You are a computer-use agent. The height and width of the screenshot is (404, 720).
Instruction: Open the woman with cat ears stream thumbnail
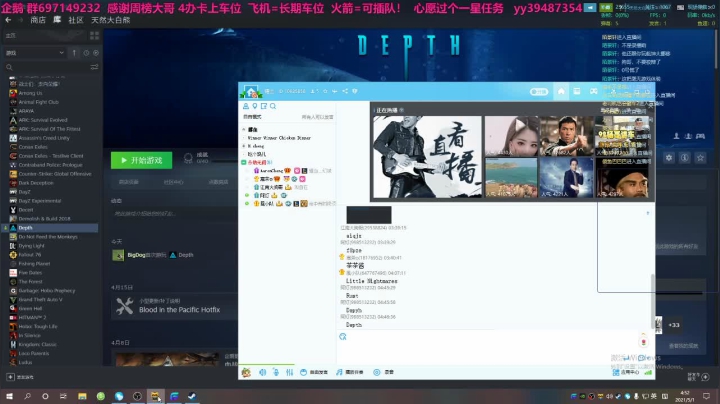pyautogui.click(x=512, y=136)
